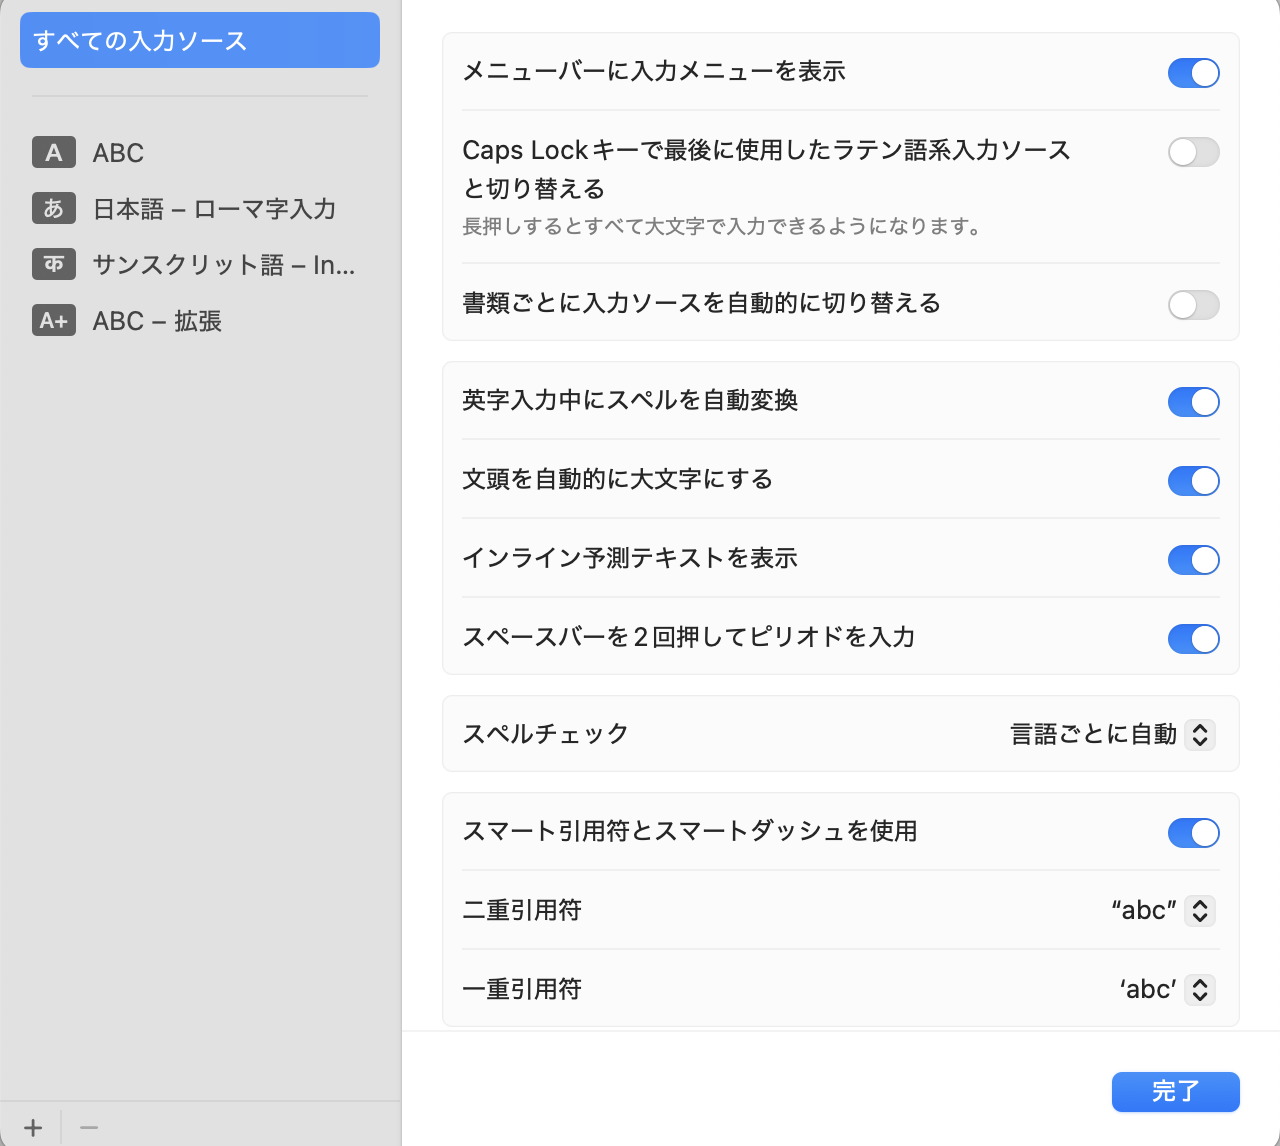Click the Sanskrit input source icon

[54, 264]
